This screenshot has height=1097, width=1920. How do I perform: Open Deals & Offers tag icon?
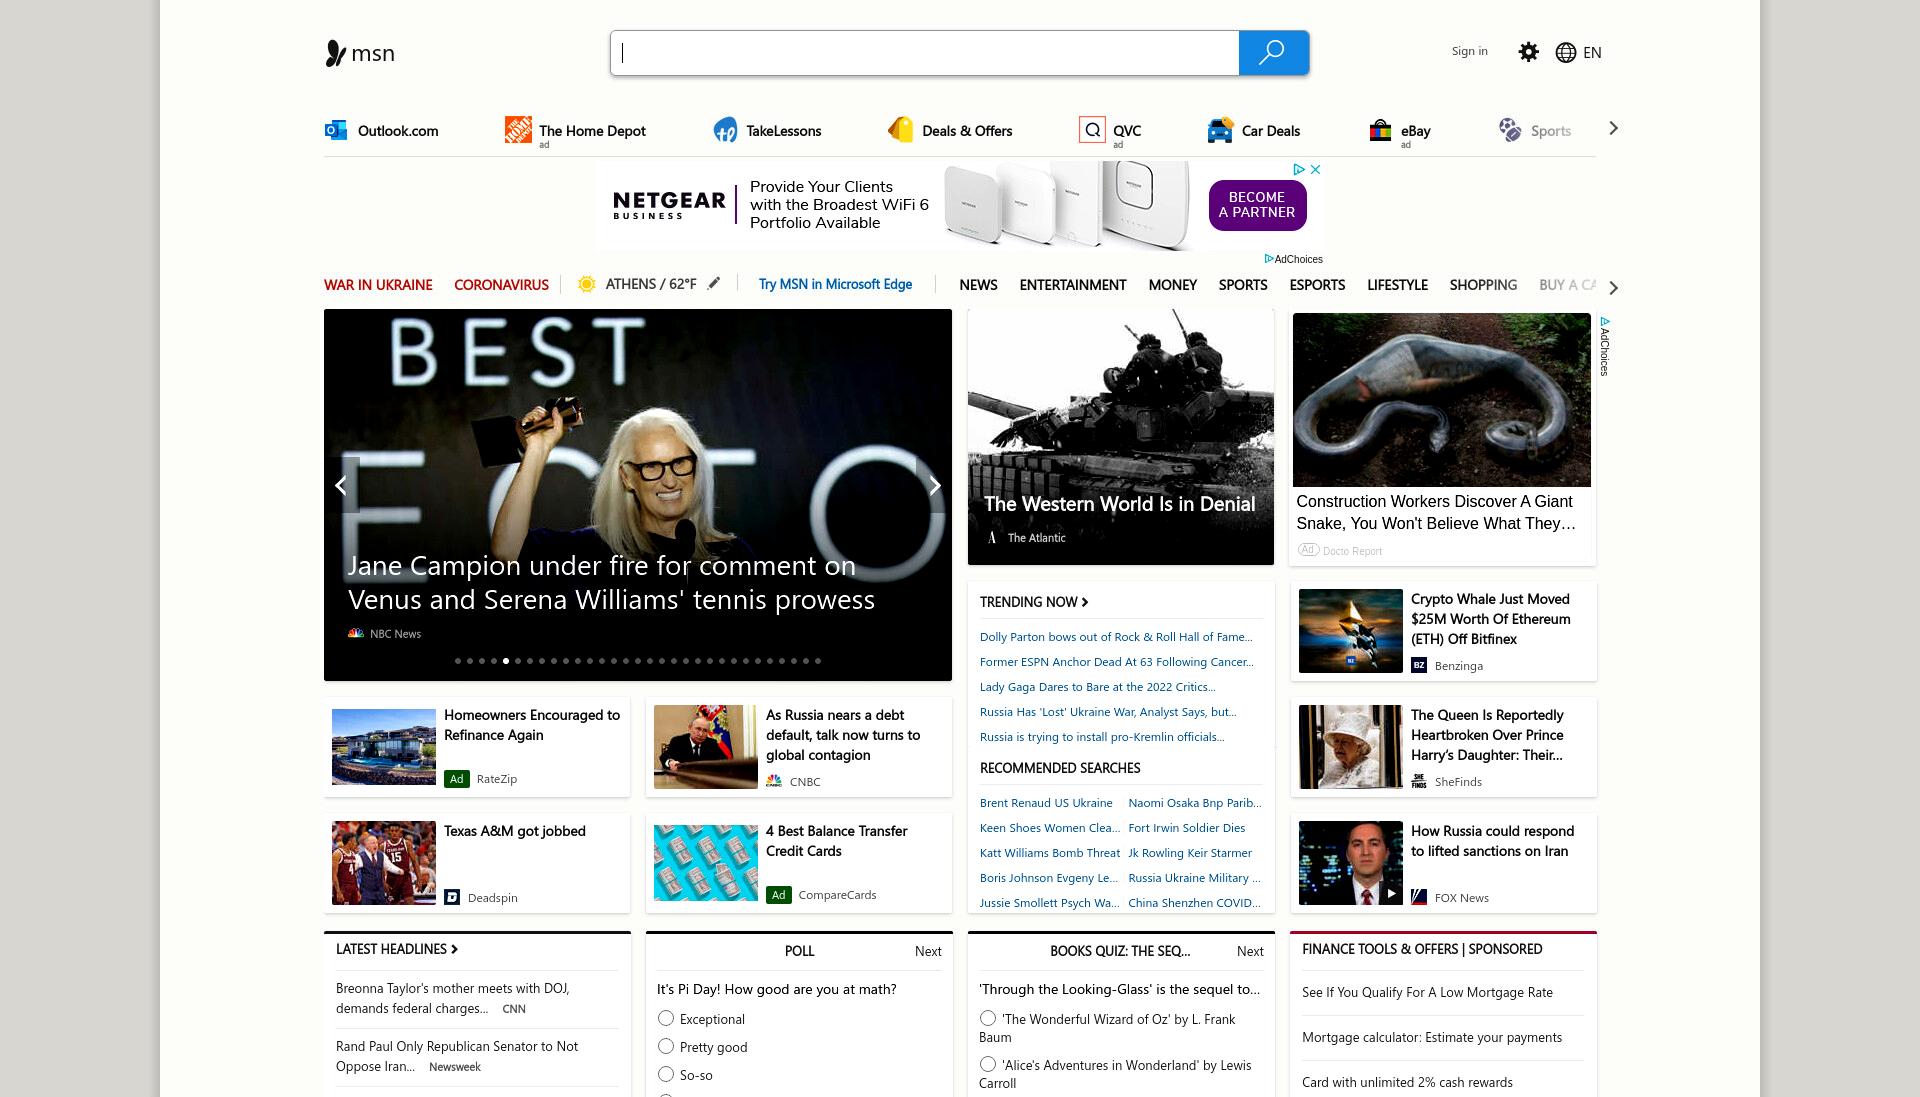pos(900,130)
